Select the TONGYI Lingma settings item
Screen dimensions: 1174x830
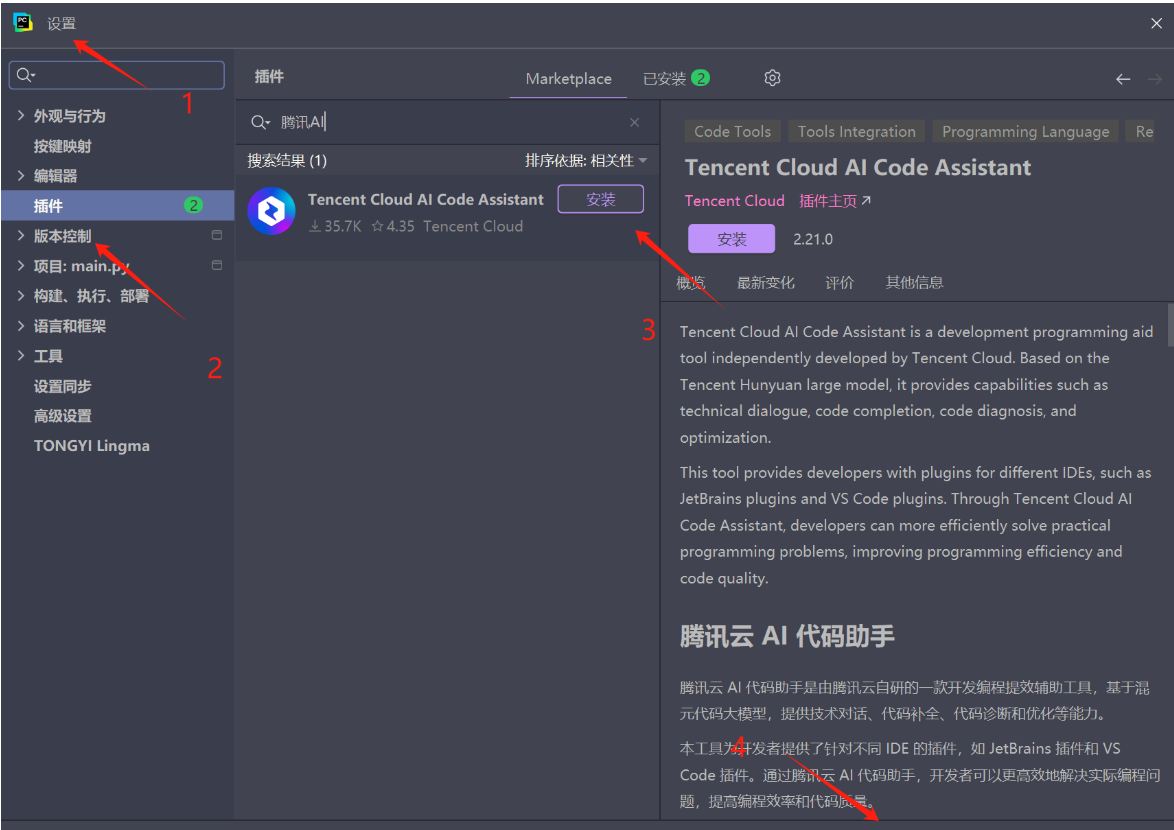click(91, 445)
